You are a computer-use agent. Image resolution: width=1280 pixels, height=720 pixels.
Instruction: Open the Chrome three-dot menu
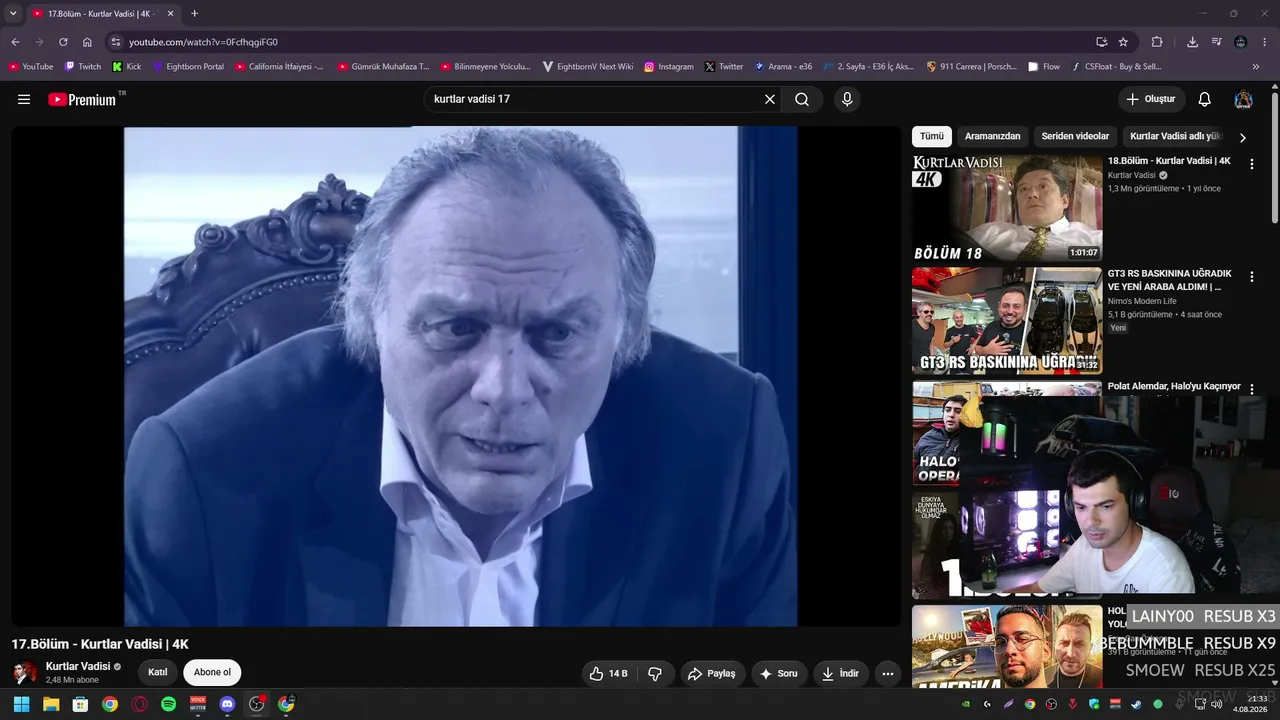coord(1264,42)
